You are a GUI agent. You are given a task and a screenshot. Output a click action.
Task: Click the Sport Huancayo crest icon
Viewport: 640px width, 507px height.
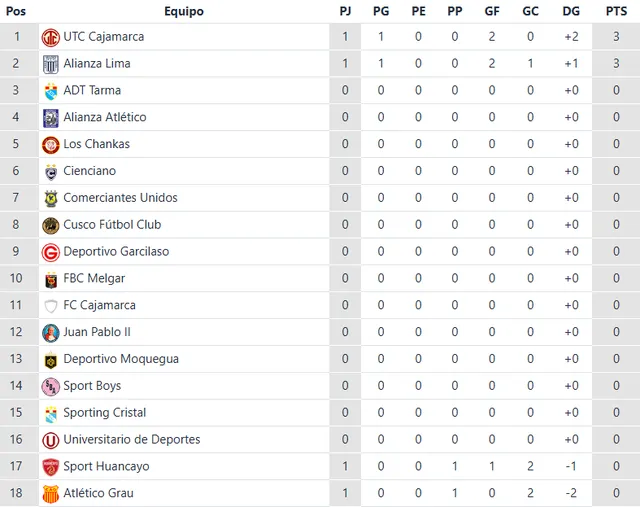pos(51,467)
